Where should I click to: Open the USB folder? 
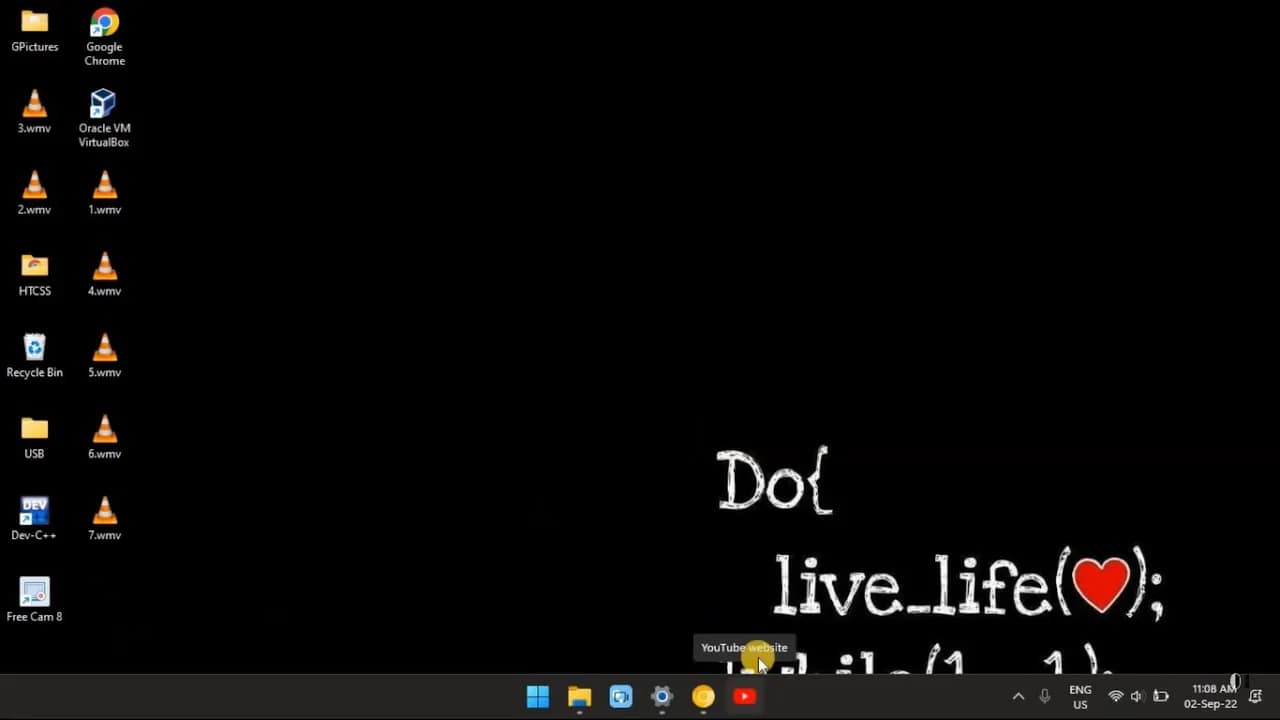pyautogui.click(x=34, y=428)
